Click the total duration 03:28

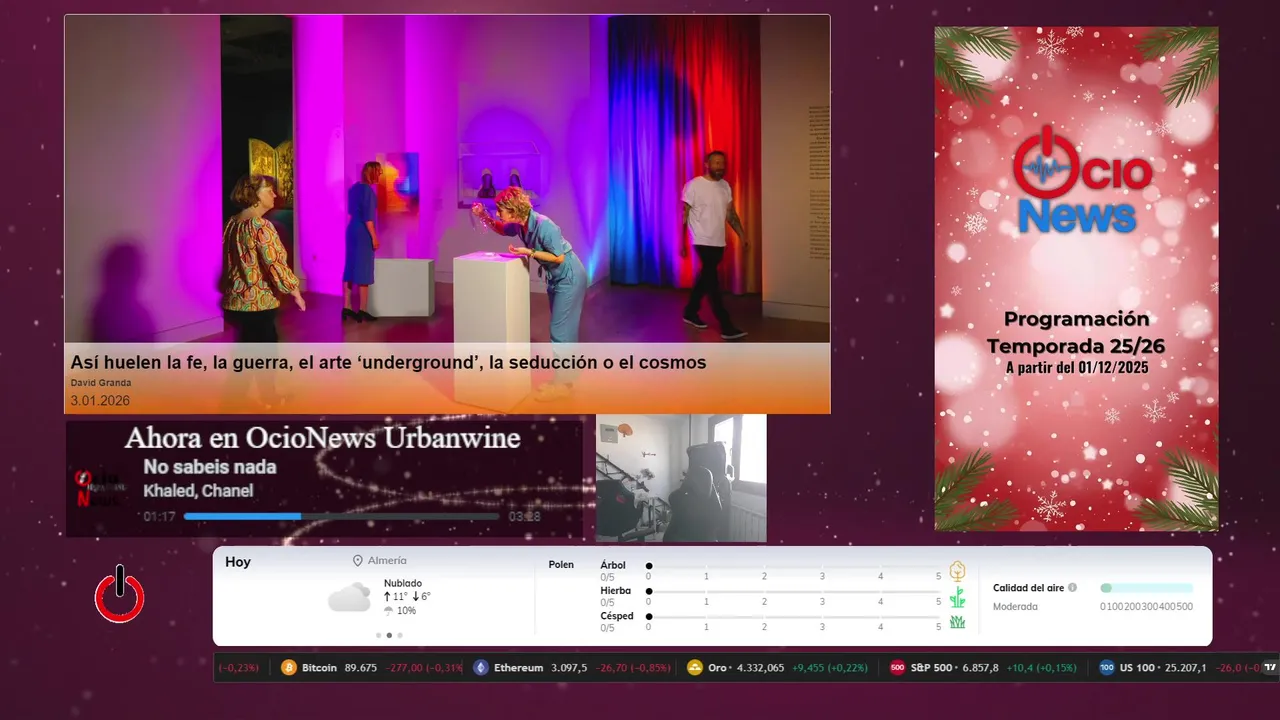[525, 517]
